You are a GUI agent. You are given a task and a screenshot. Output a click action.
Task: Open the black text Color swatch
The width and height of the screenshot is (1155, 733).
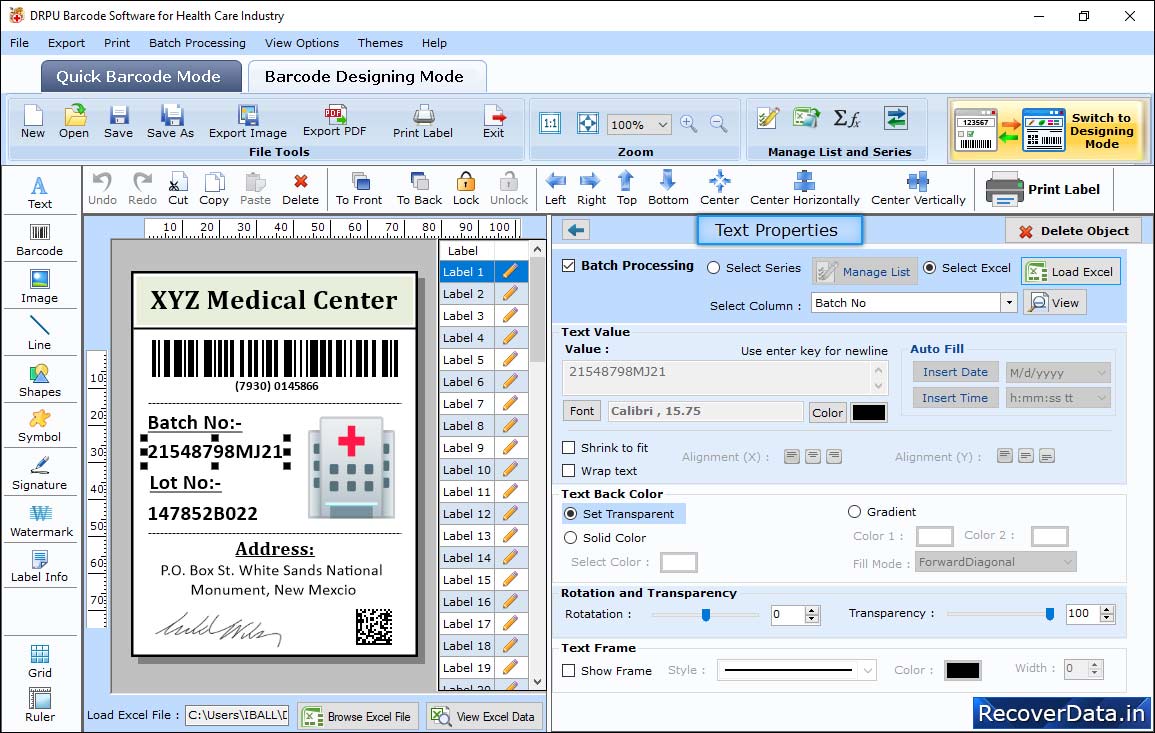coord(868,413)
